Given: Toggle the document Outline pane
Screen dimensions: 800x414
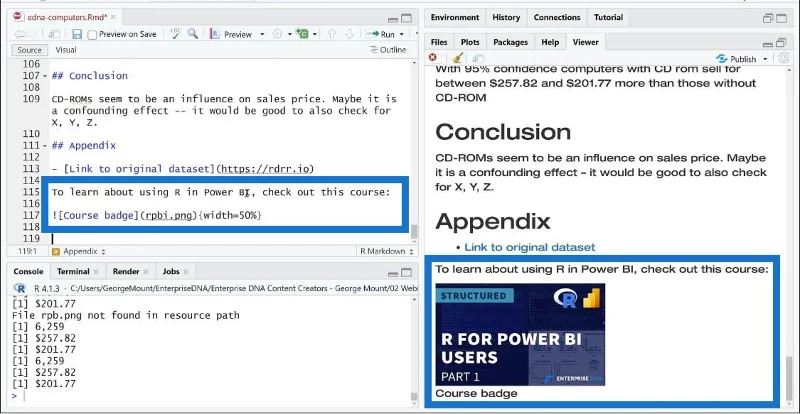Looking at the screenshot, I should point(388,50).
